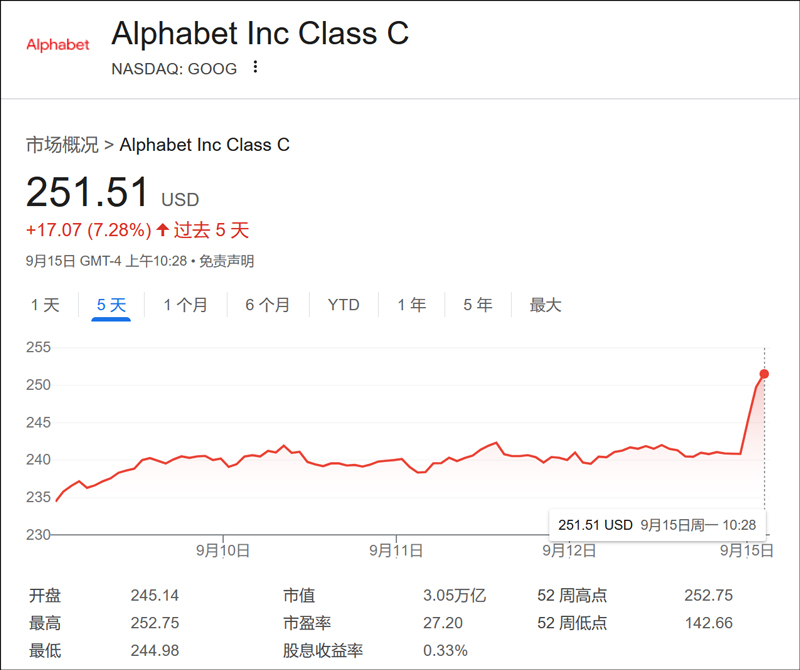Select the 1 年 time range
This screenshot has width=800, height=670.
[x=411, y=305]
